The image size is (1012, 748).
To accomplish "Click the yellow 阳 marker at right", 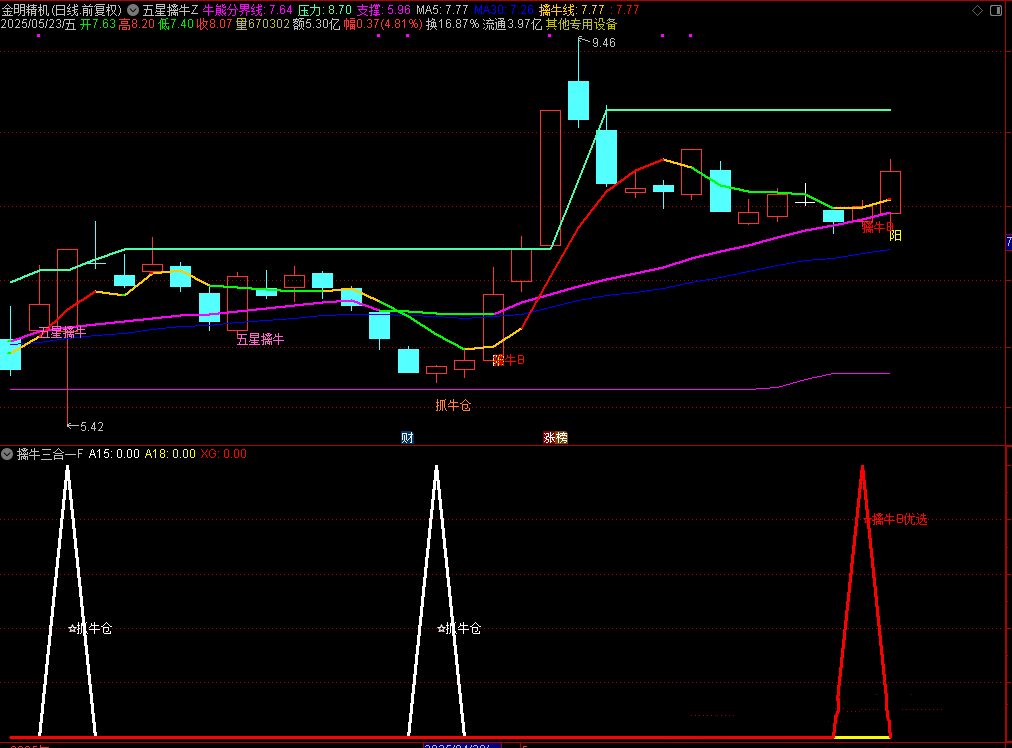I will click(895, 236).
